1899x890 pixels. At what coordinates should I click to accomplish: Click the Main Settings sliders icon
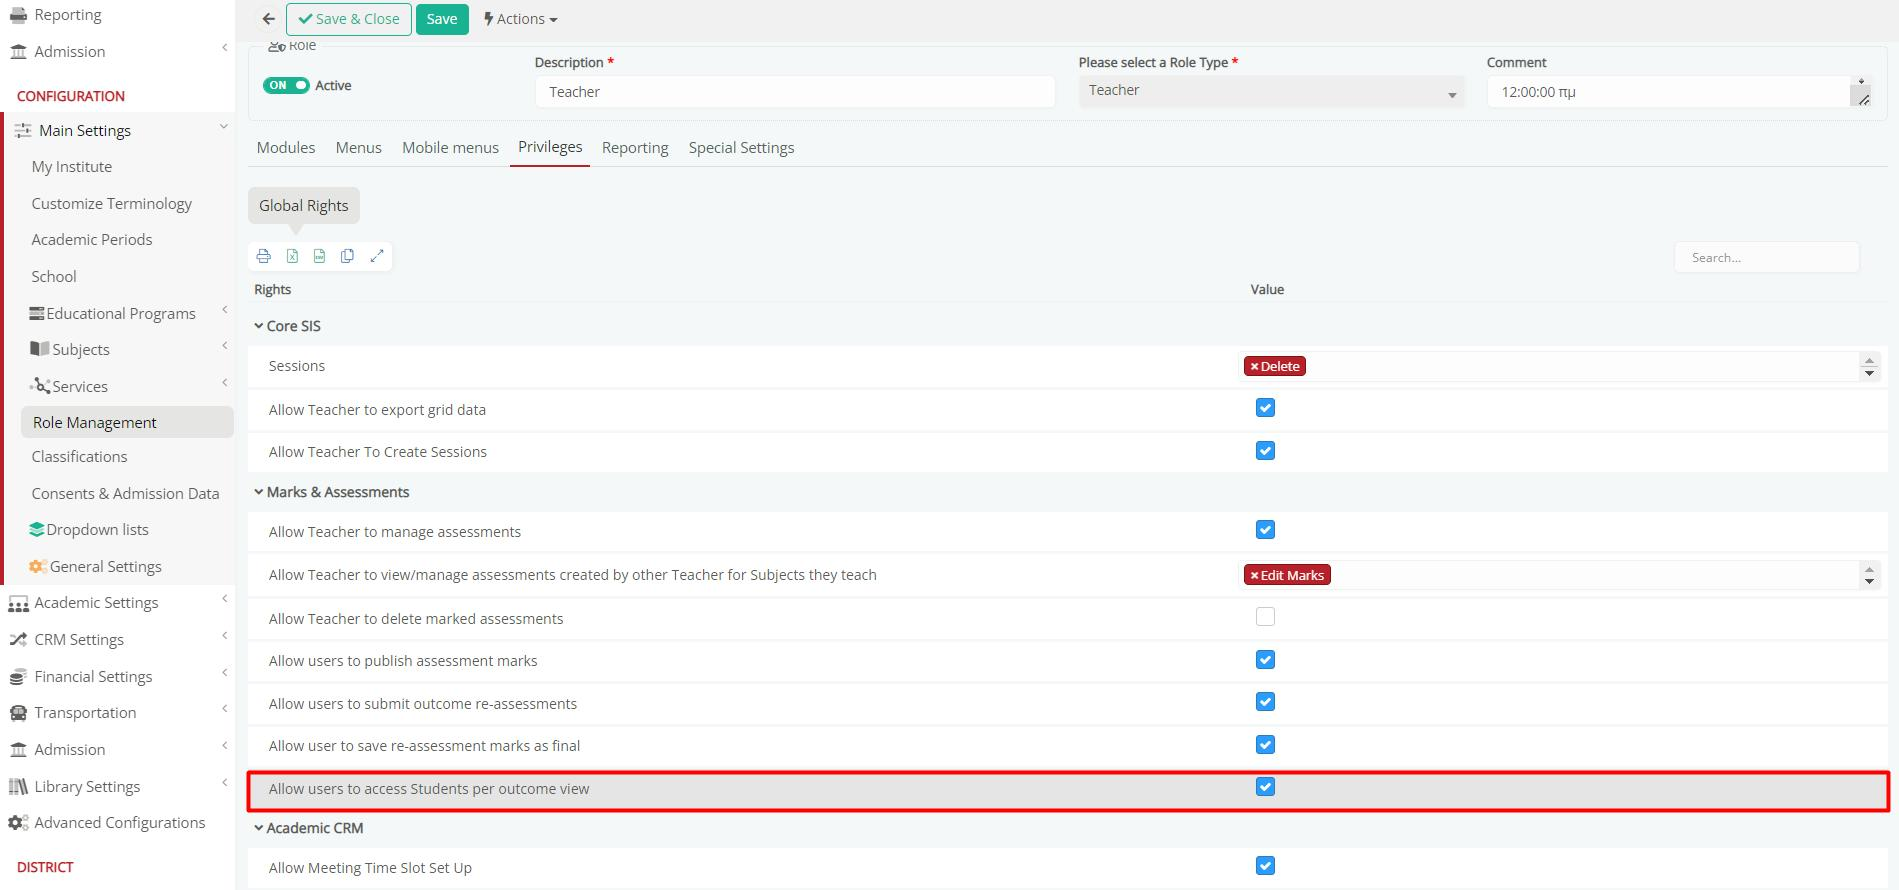coord(23,130)
